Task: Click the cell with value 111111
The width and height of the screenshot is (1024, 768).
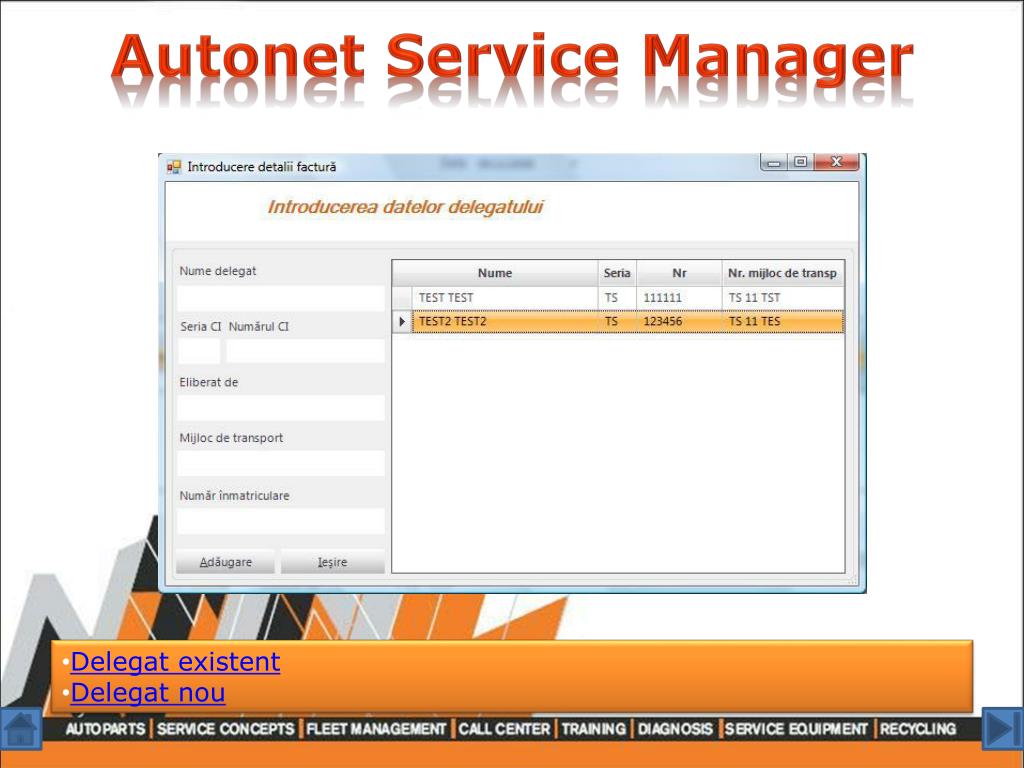Action: pos(679,298)
